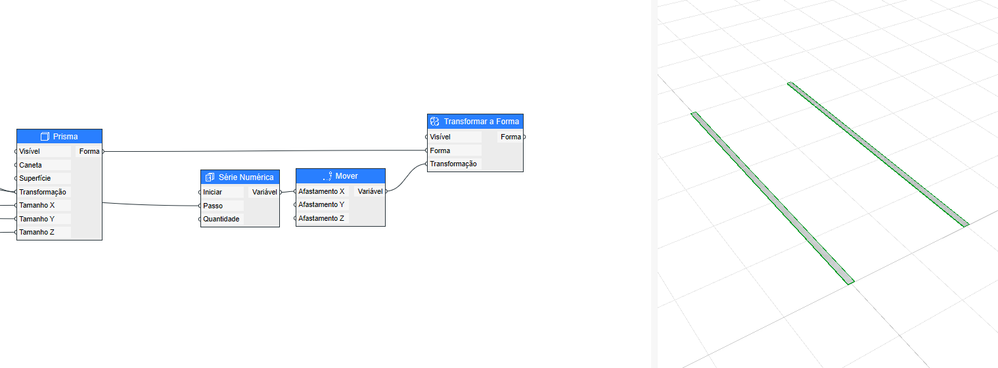Click the Iniciar input of Série Numérica
This screenshot has height=368, width=998.
click(x=222, y=192)
